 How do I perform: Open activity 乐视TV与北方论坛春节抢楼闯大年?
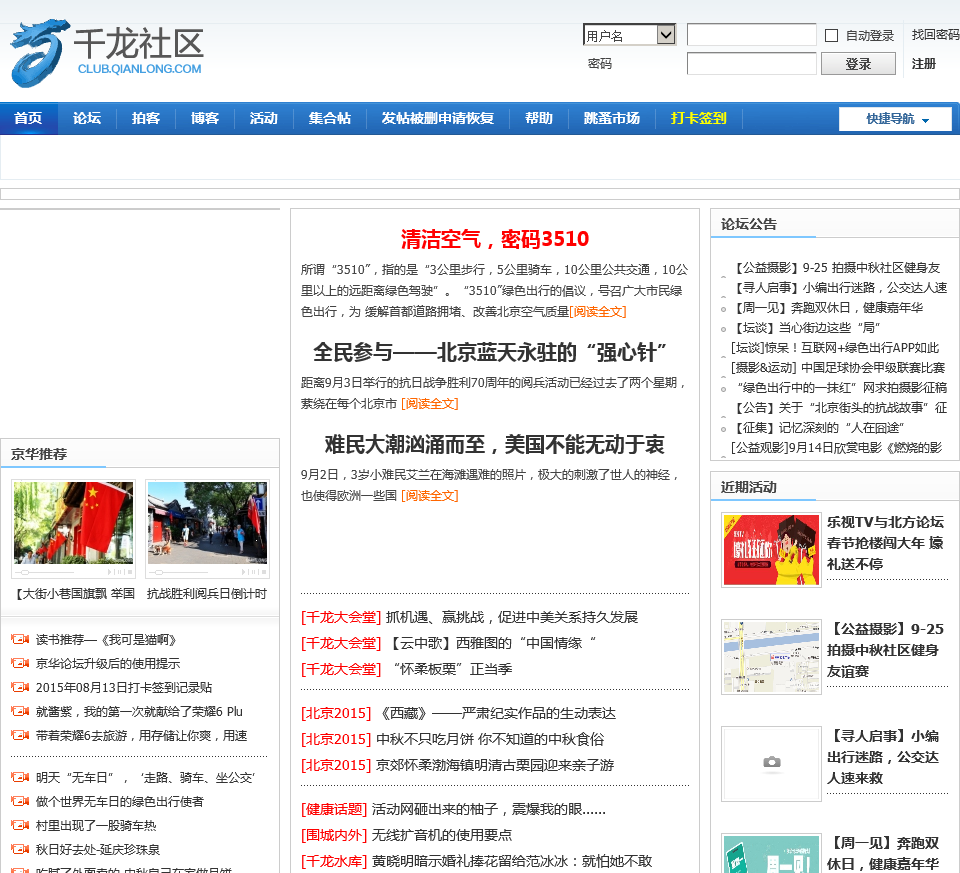click(885, 543)
